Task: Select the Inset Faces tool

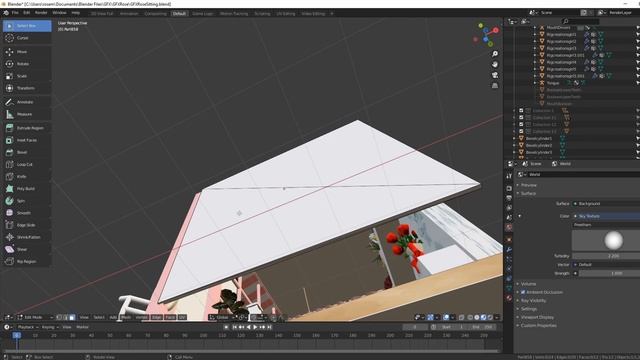Action: tap(27, 140)
